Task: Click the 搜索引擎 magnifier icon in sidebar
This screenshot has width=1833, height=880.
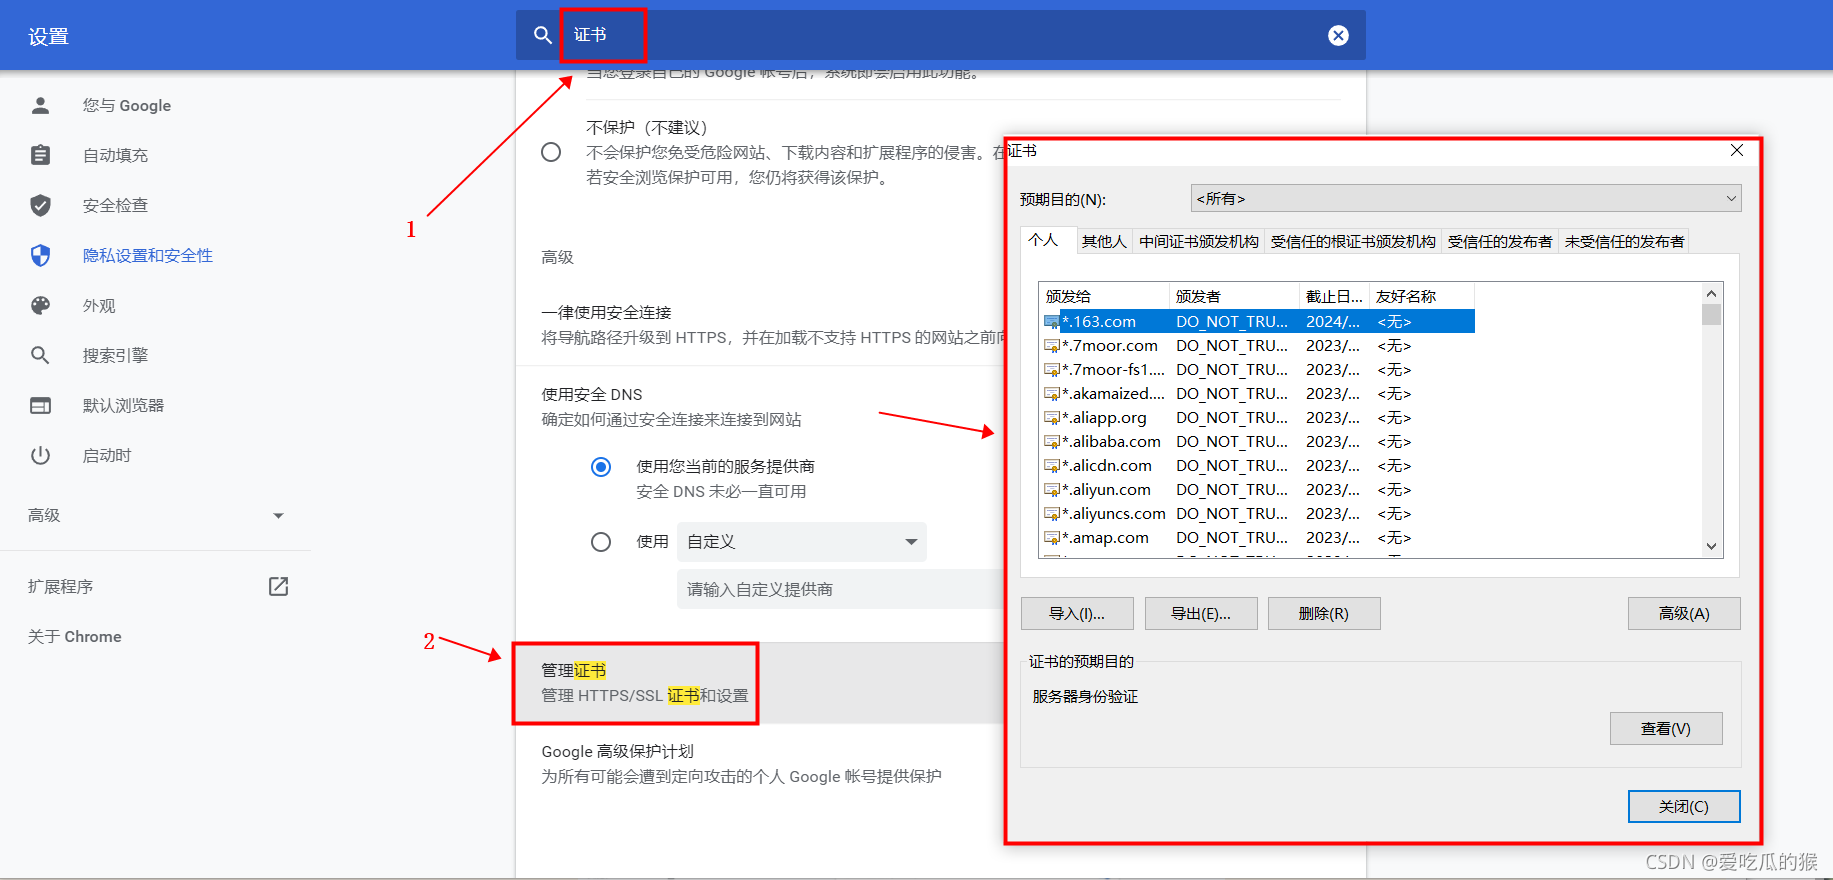Action: (x=41, y=355)
